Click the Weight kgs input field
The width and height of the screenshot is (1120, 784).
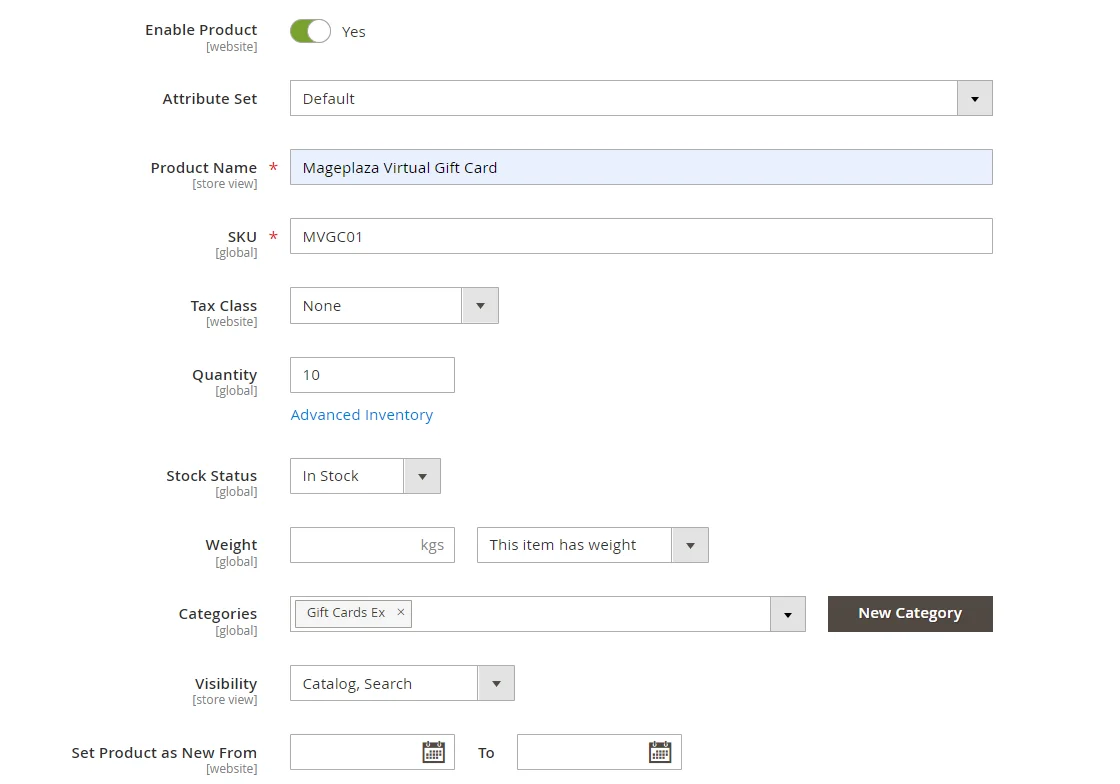pyautogui.click(x=372, y=545)
